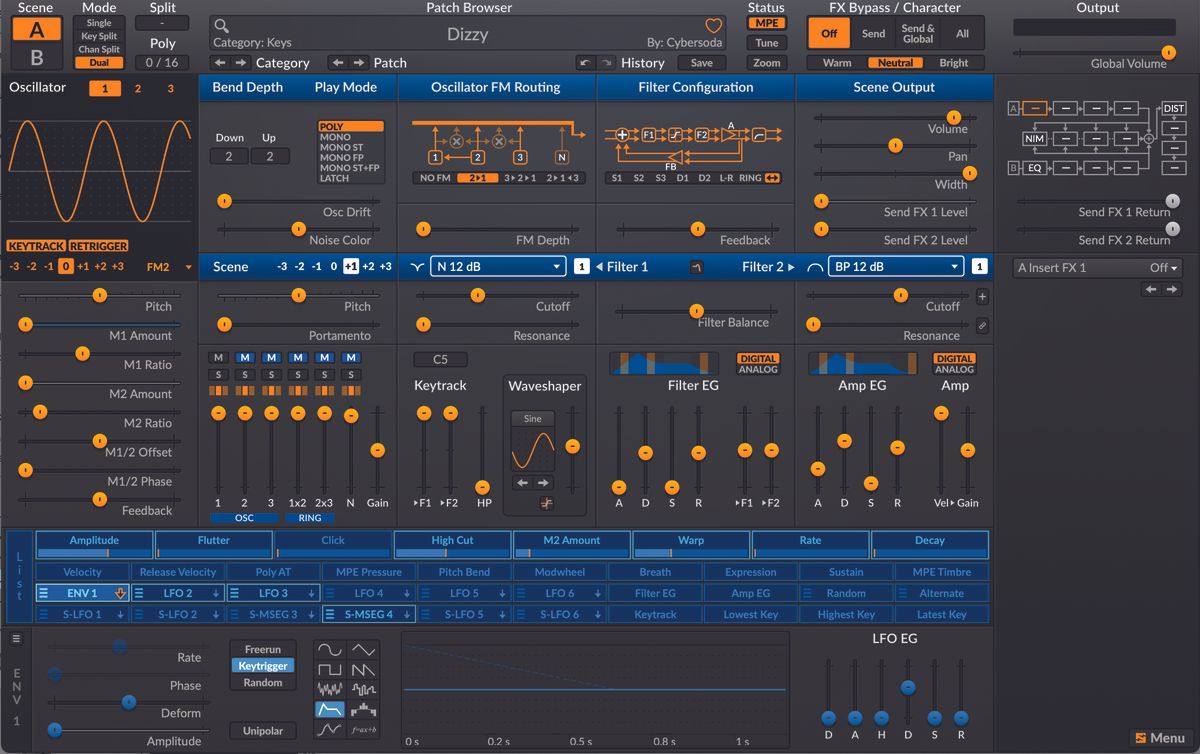Open patch search with the magnifier icon

(x=221, y=25)
